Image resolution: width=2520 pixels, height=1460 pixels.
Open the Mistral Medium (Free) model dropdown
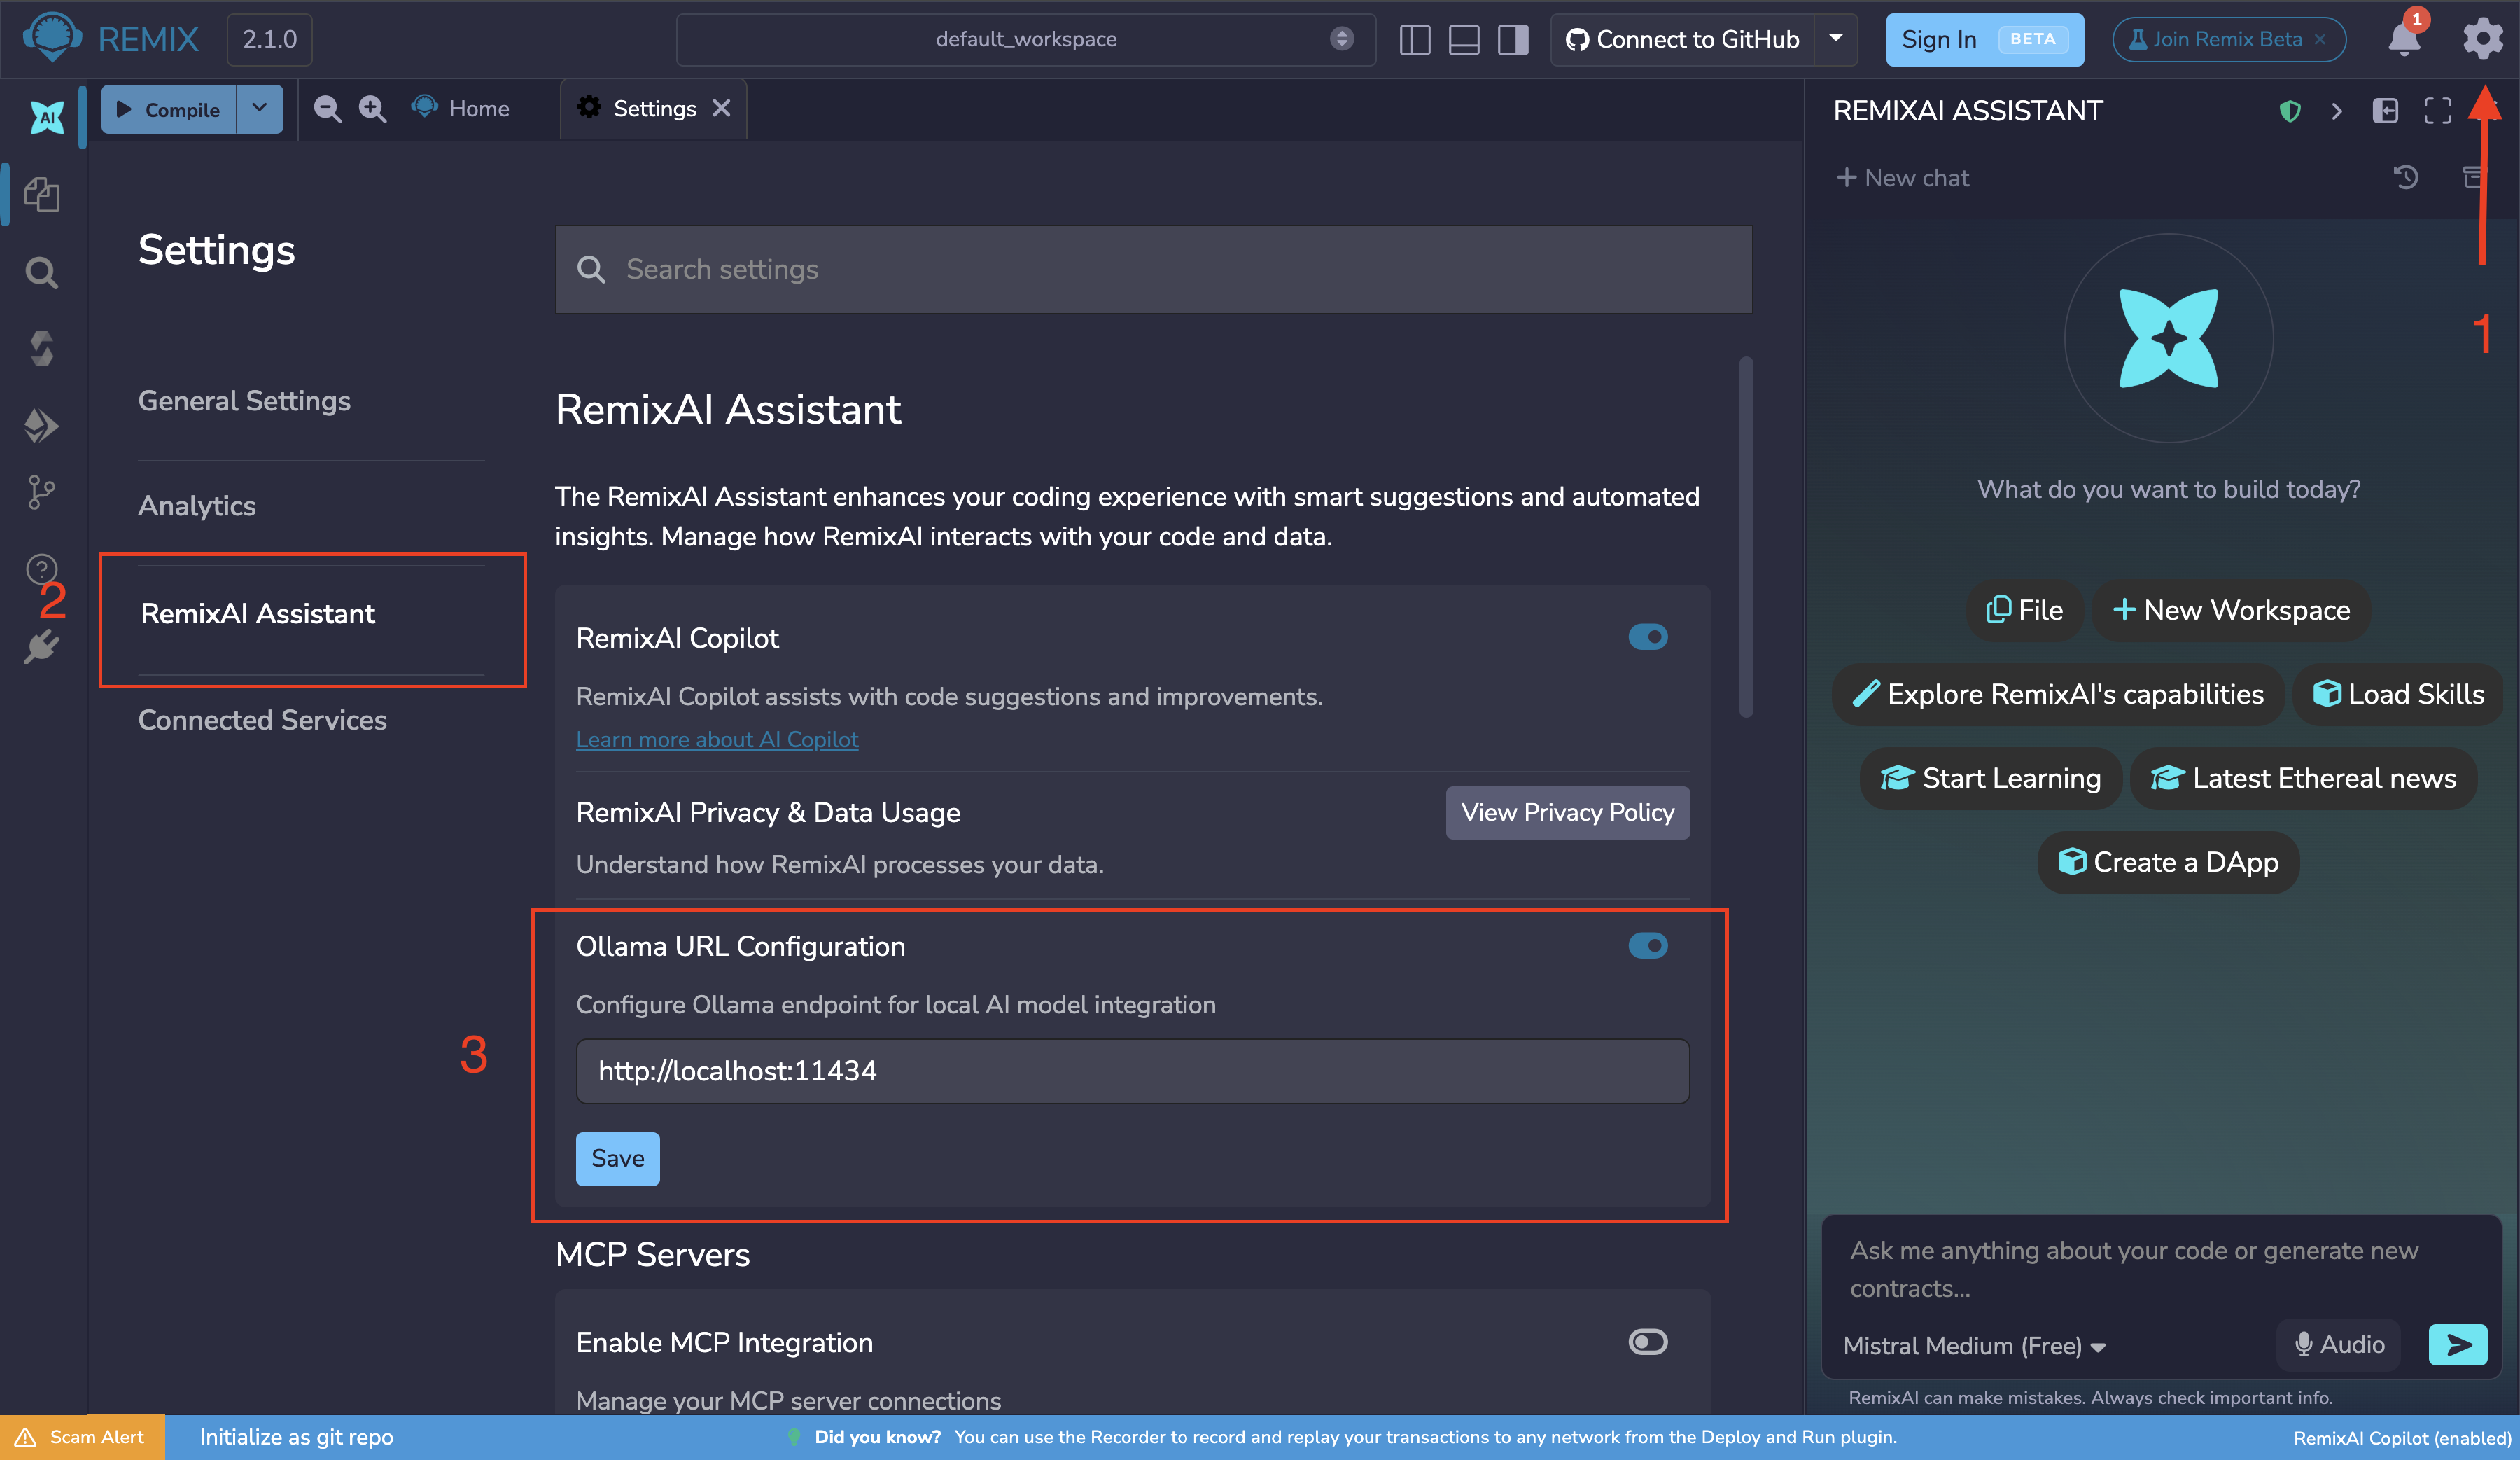click(x=1974, y=1346)
